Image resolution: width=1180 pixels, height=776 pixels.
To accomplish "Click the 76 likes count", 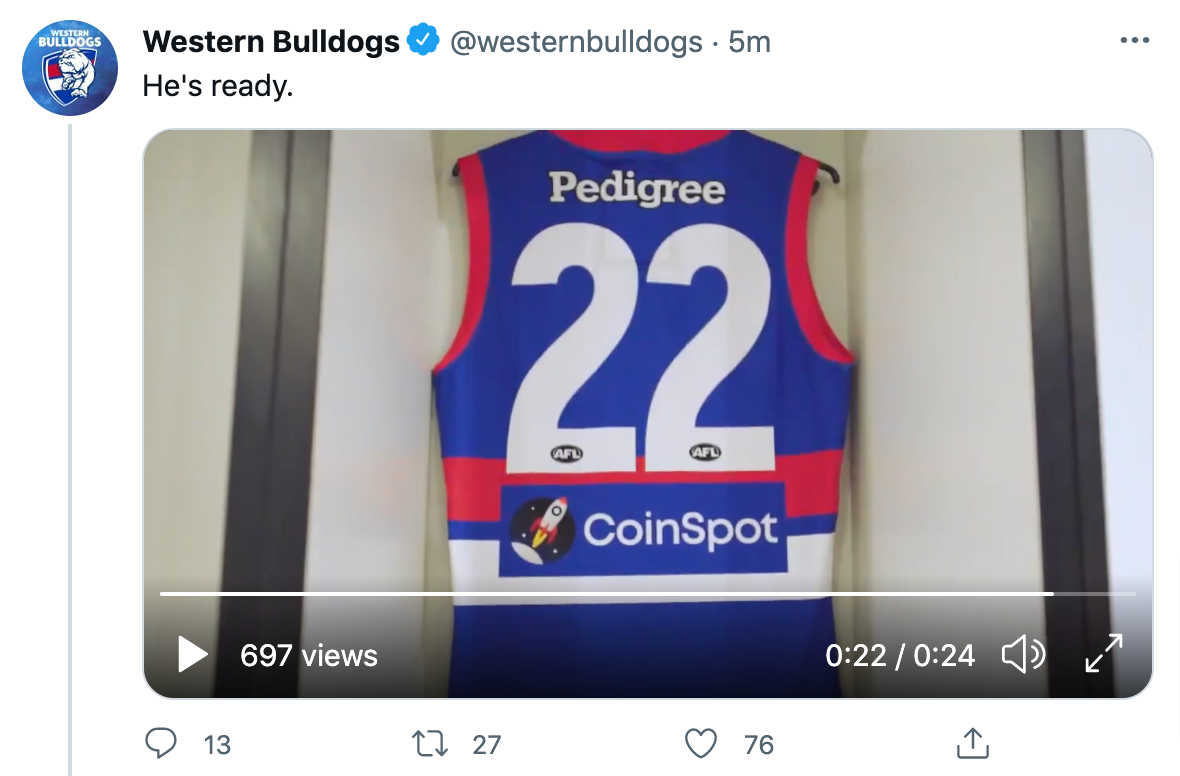I will point(759,745).
